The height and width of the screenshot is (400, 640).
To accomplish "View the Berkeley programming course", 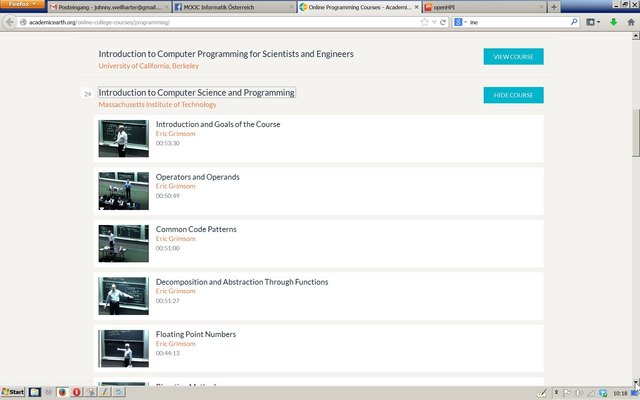I will pyautogui.click(x=513, y=56).
